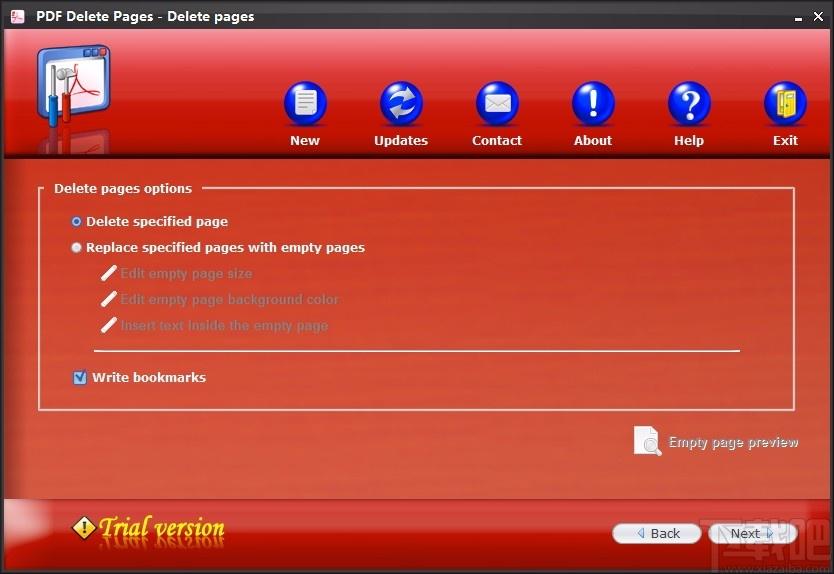Click Edit empty page background color
Image resolution: width=834 pixels, height=574 pixels.
[229, 300]
